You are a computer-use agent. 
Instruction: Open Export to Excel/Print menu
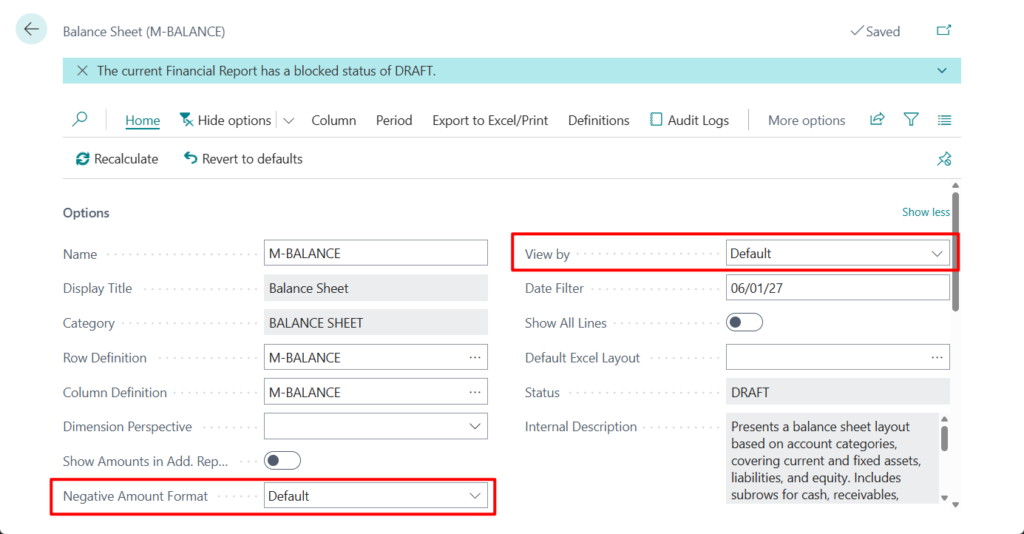(x=490, y=120)
